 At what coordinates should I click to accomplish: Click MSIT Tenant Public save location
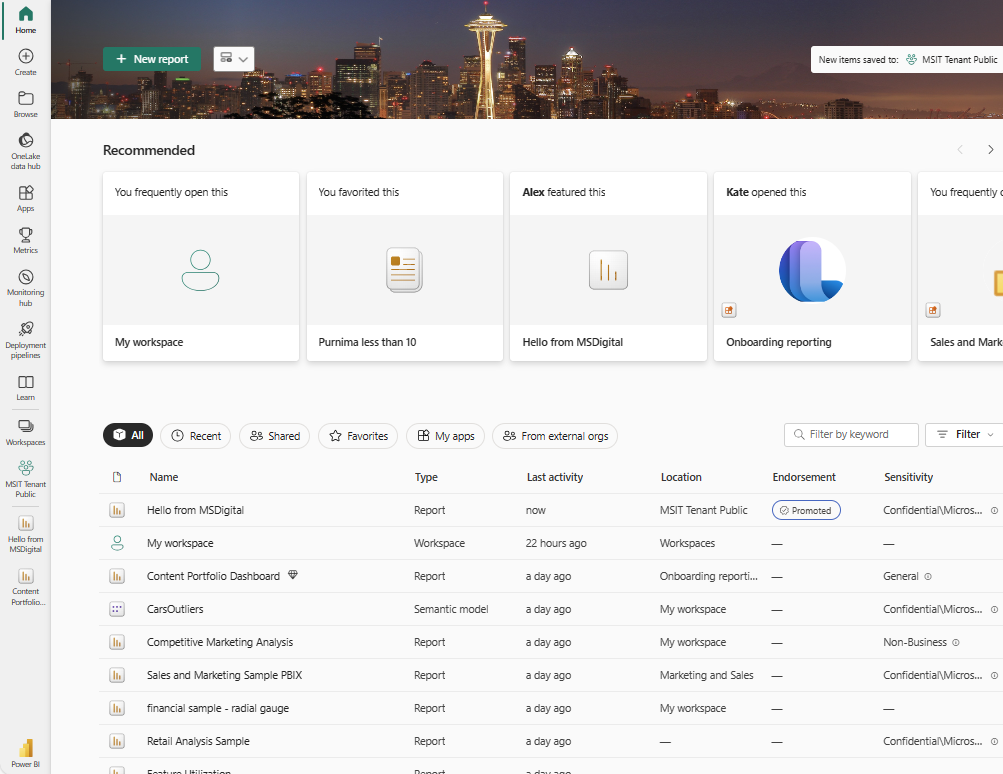[x=951, y=59]
